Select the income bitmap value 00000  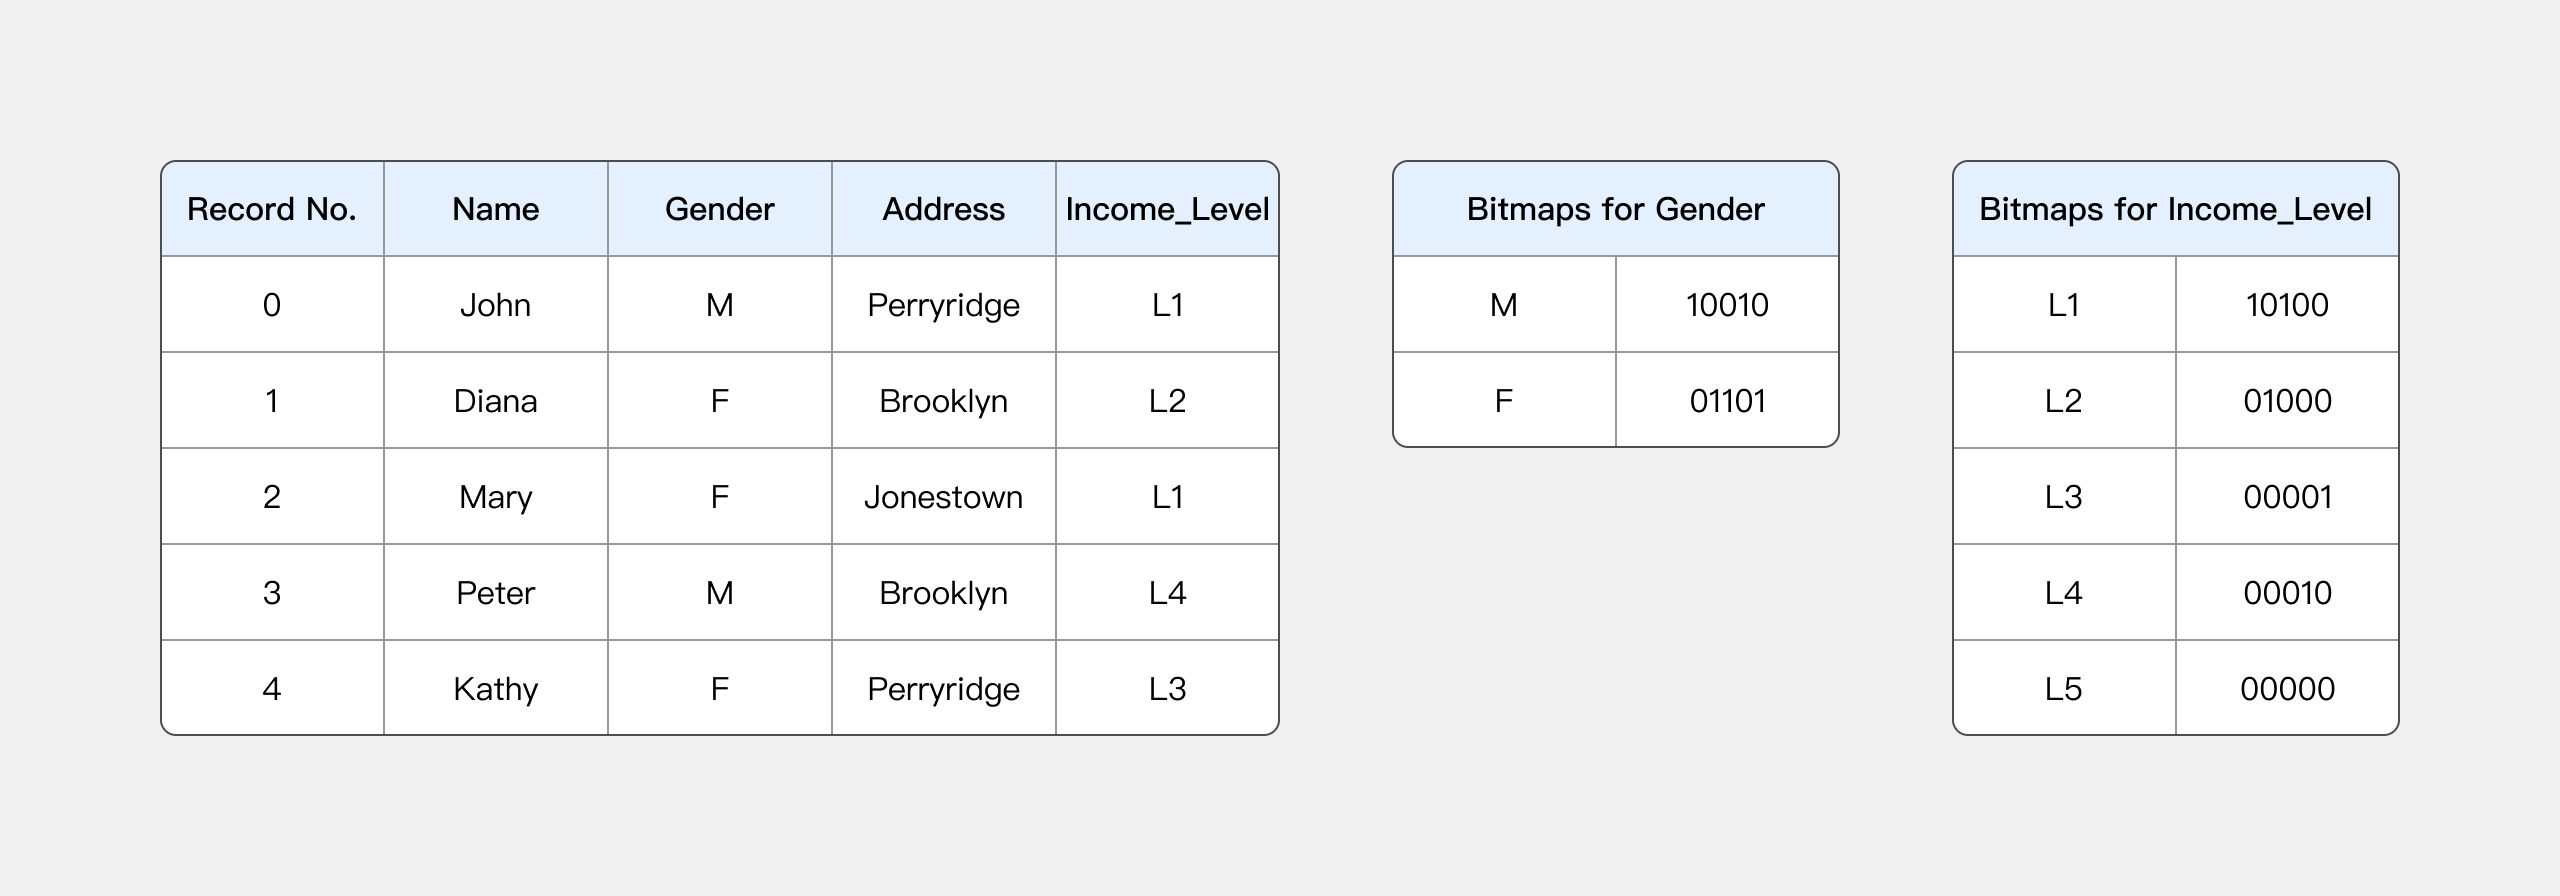2287,689
